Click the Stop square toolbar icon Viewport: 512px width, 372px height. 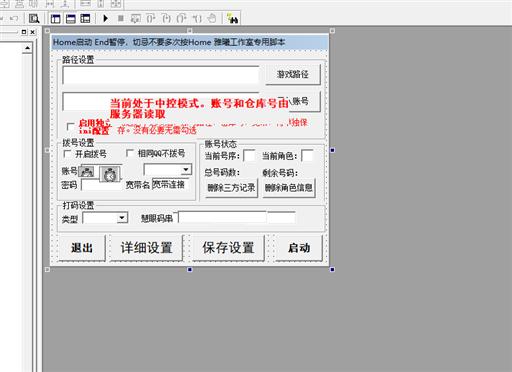click(121, 18)
